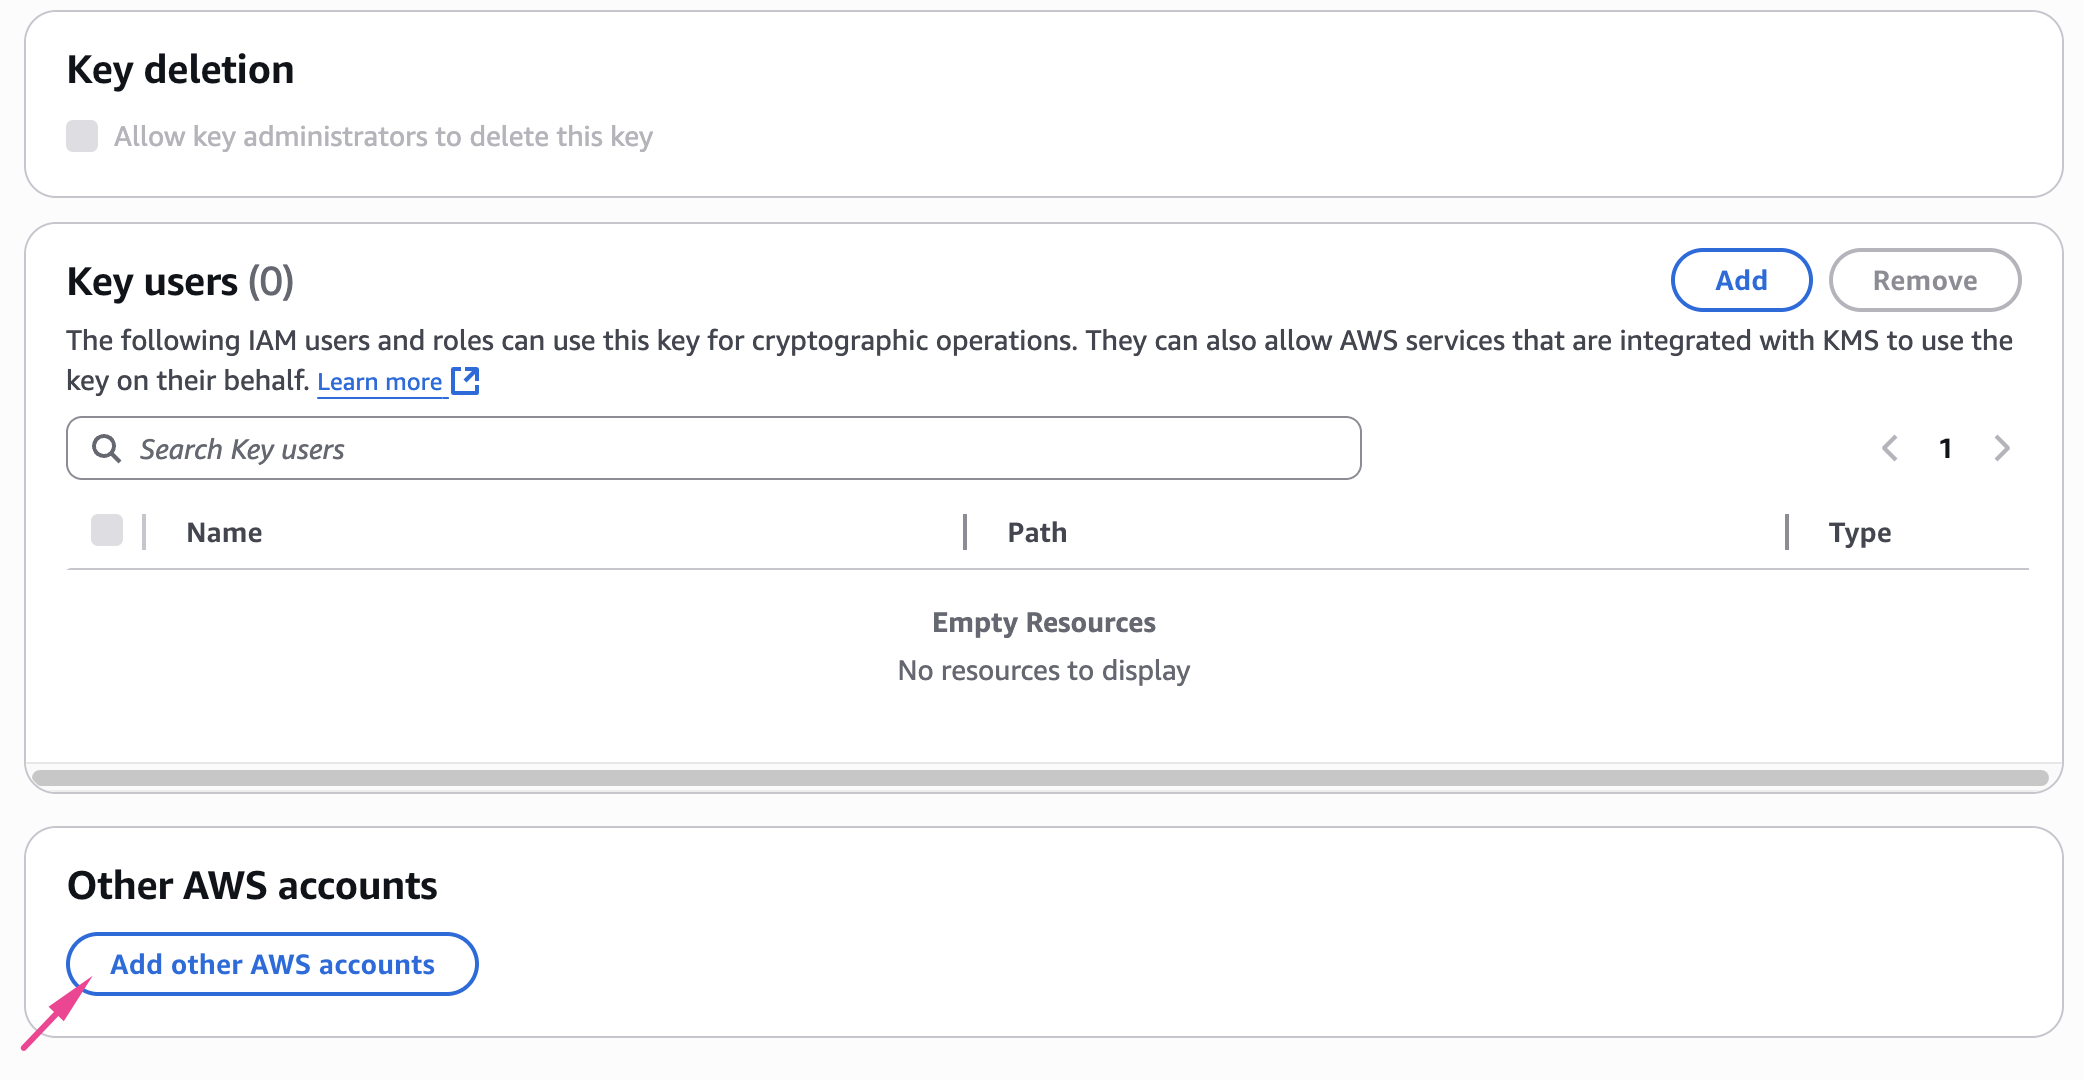This screenshot has width=2084, height=1080.
Task: Go to previous page with left chevron
Action: 1889,448
